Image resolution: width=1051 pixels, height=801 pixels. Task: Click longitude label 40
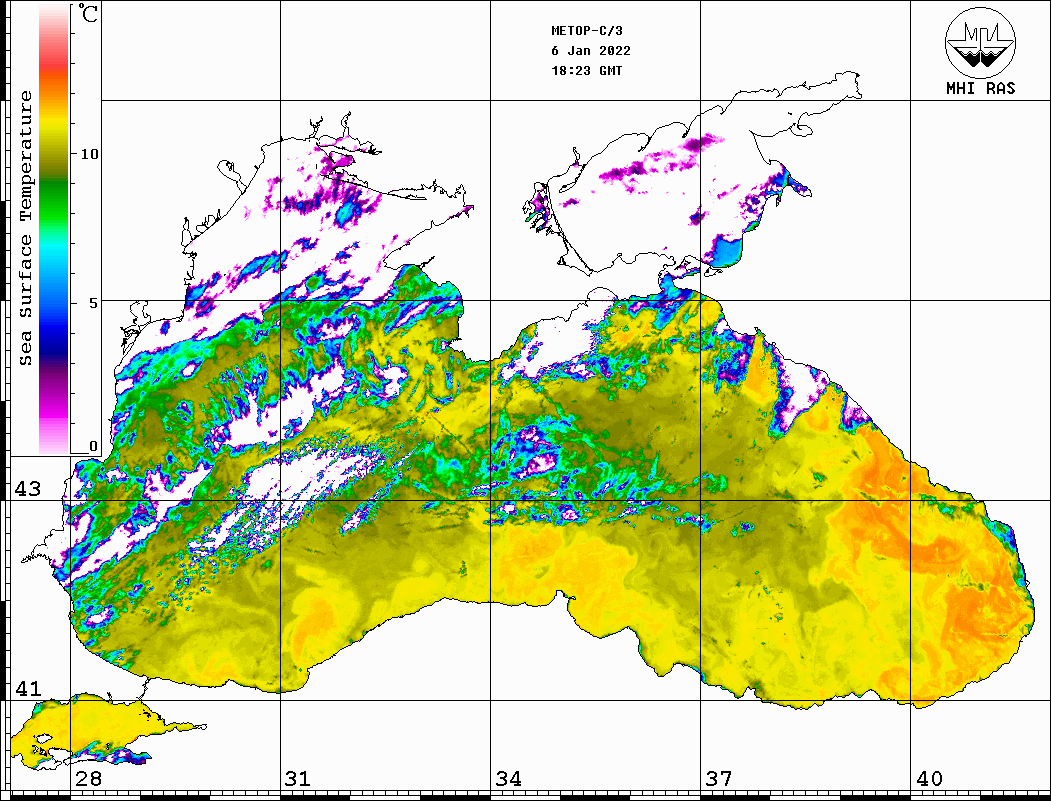tap(929, 779)
